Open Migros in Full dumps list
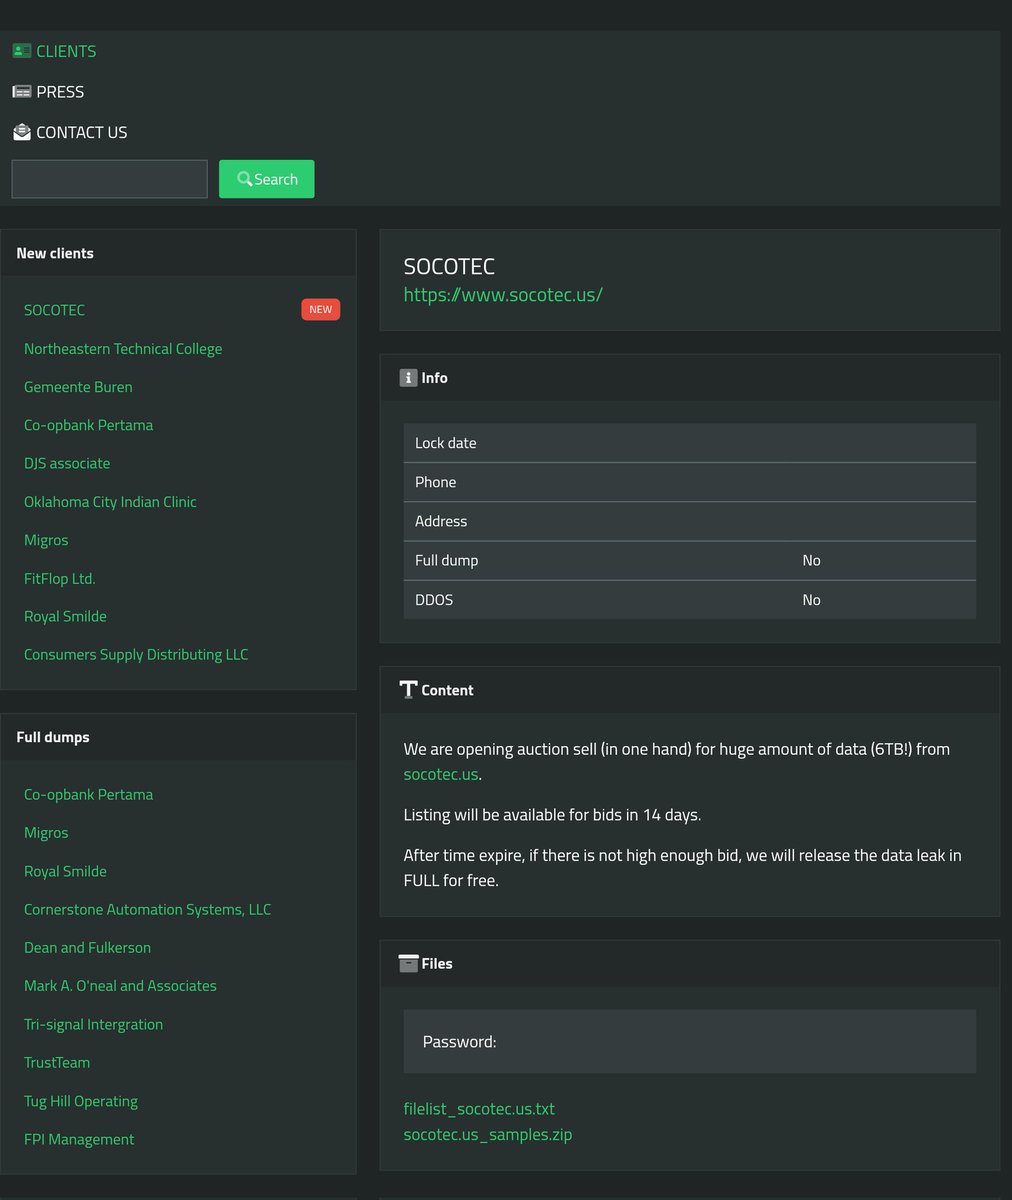Screen dimensions: 1012x1200 46,832
